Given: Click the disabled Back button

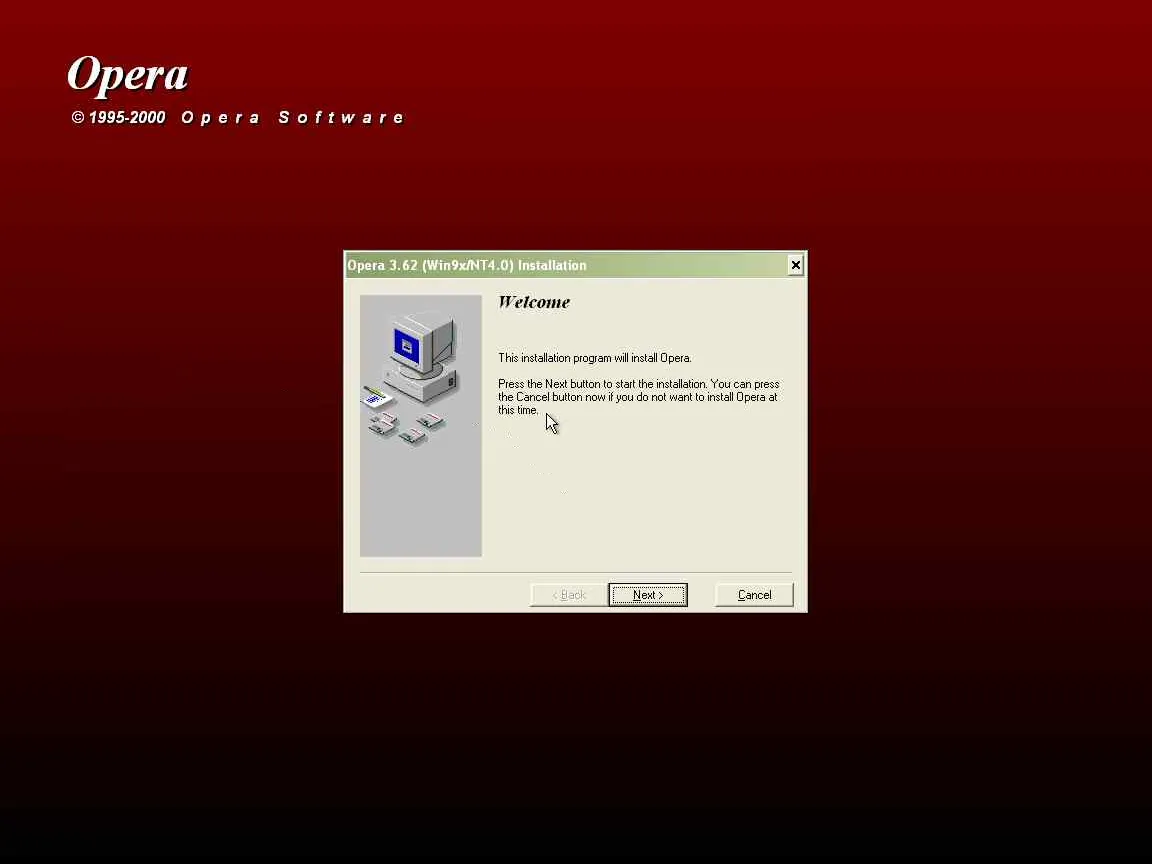Looking at the screenshot, I should tap(569, 594).
